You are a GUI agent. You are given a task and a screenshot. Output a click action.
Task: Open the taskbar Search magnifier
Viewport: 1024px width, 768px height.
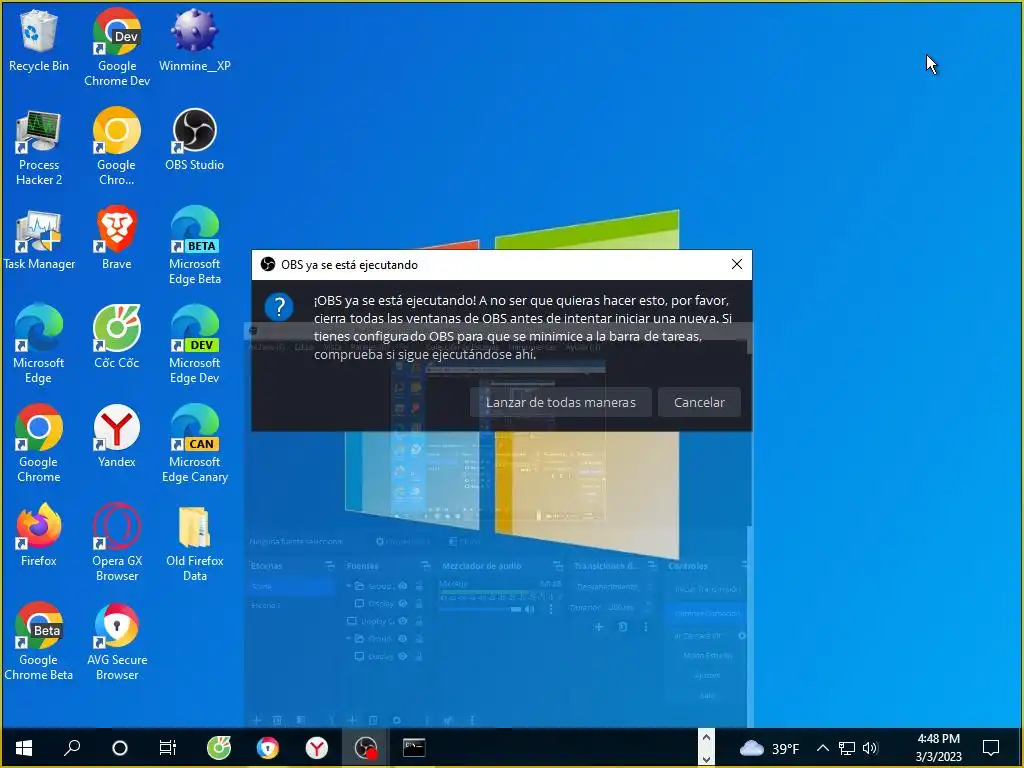(72, 748)
